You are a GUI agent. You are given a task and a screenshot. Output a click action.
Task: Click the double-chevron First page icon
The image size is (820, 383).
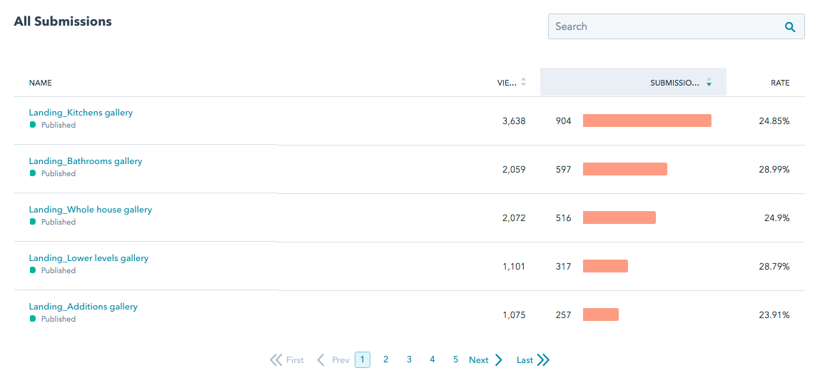[276, 360]
